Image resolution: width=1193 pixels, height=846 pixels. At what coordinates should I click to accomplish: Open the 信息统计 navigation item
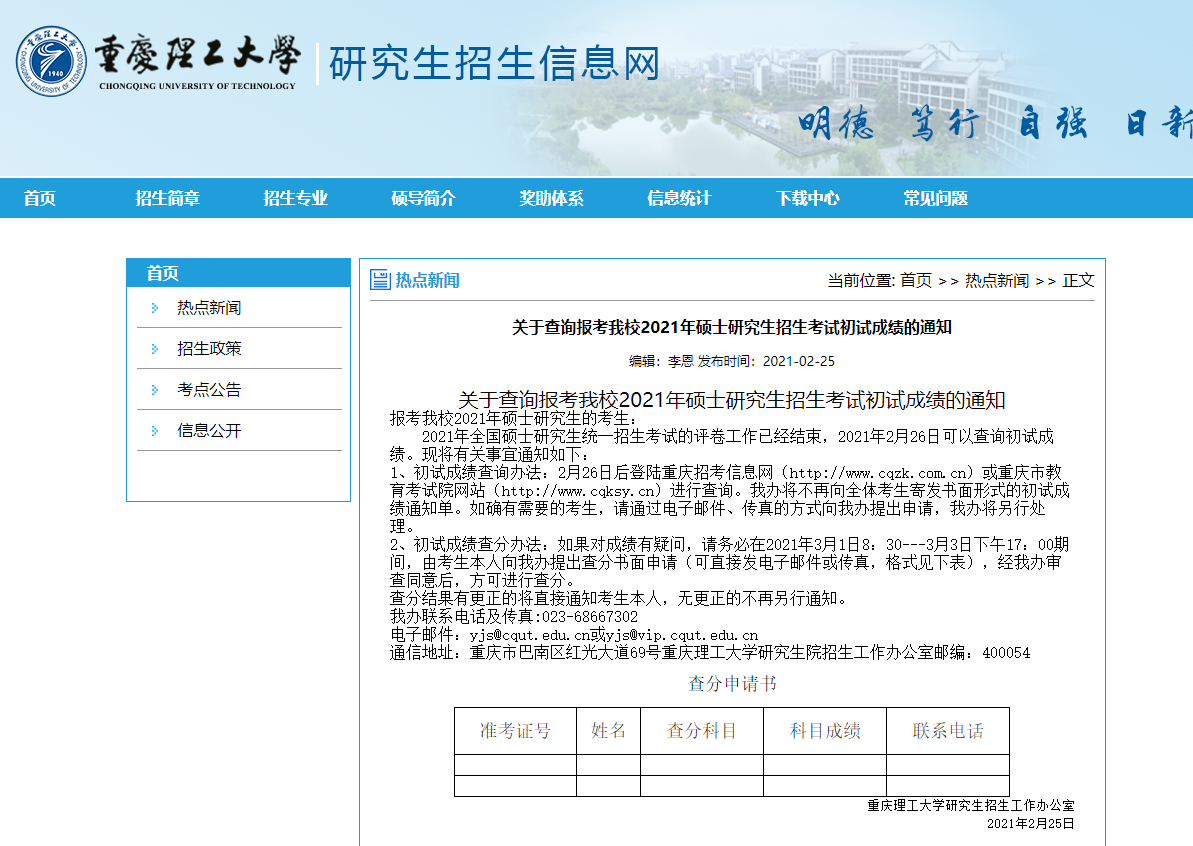click(x=679, y=199)
